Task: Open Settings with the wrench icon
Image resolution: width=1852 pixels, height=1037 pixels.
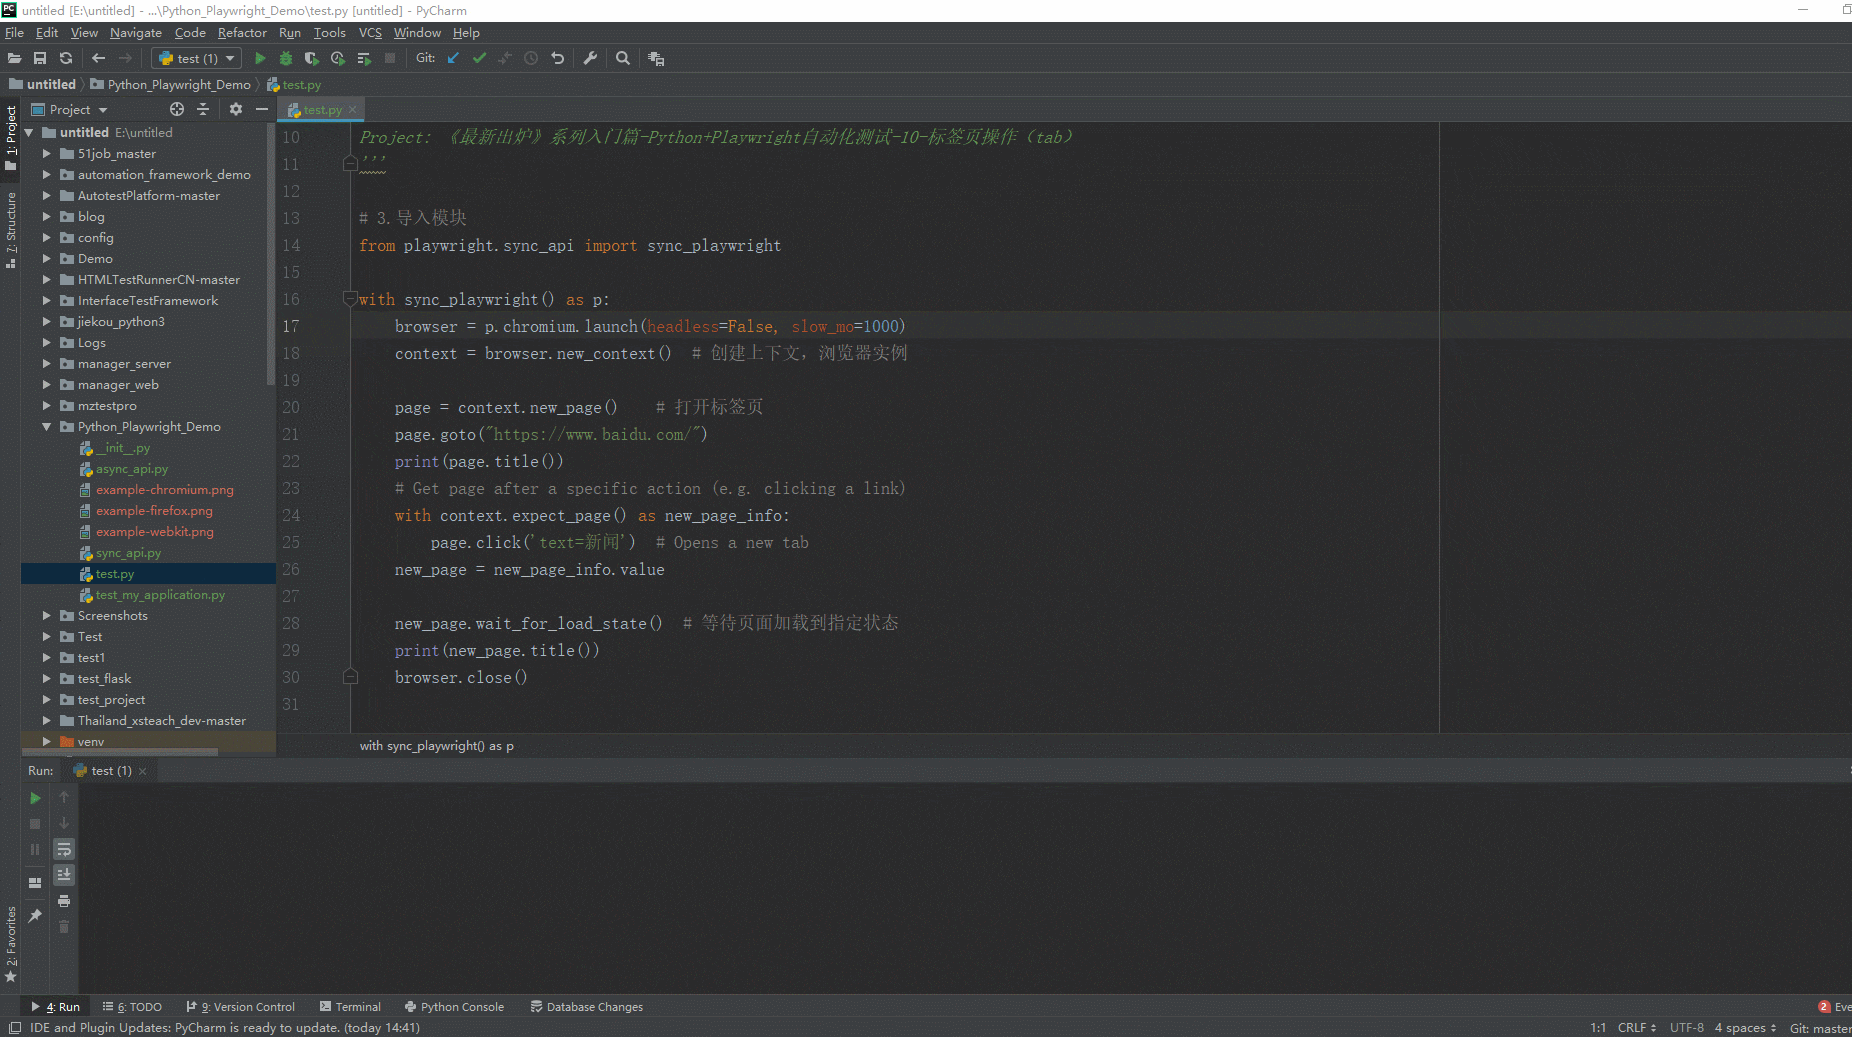Action: coord(590,58)
